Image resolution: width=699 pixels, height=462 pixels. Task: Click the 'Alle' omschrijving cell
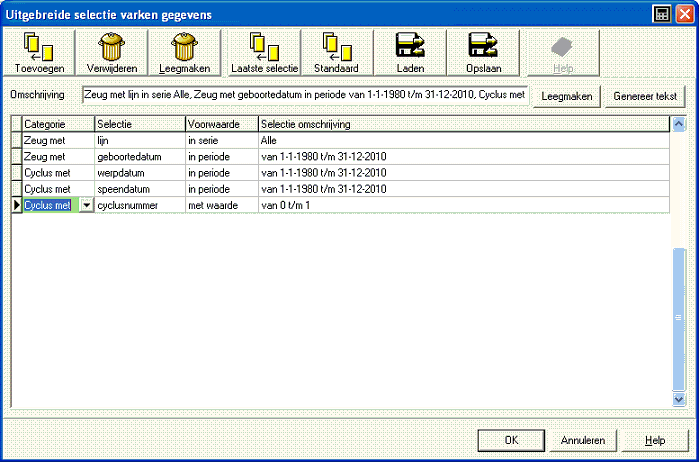pyautogui.click(x=464, y=140)
